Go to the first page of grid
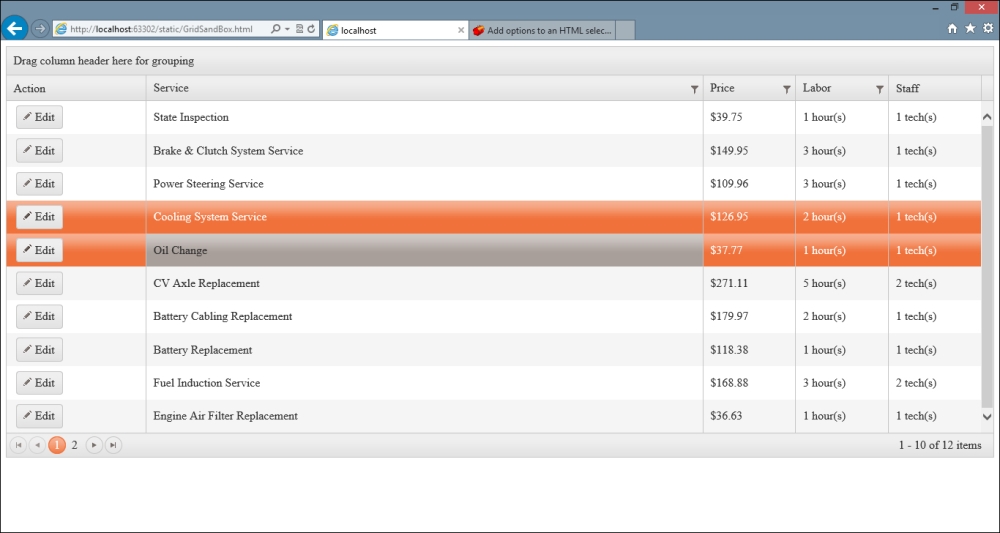Viewport: 1000px width, 533px height. (x=18, y=445)
